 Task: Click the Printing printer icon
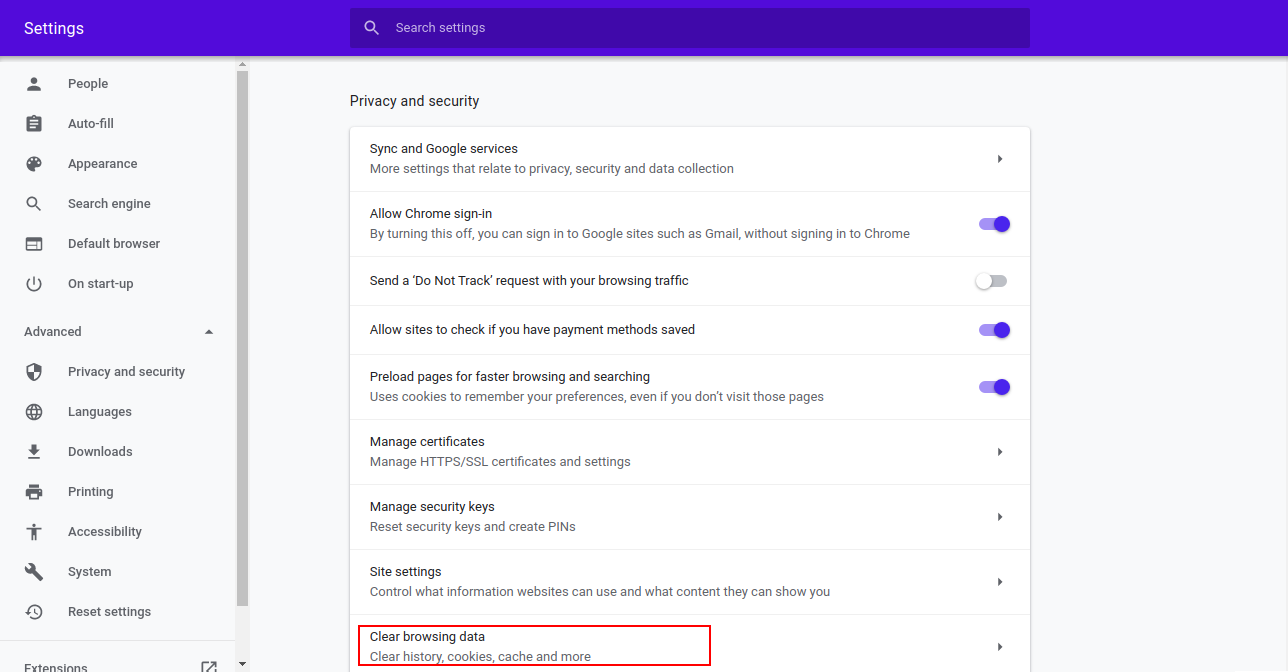34,491
